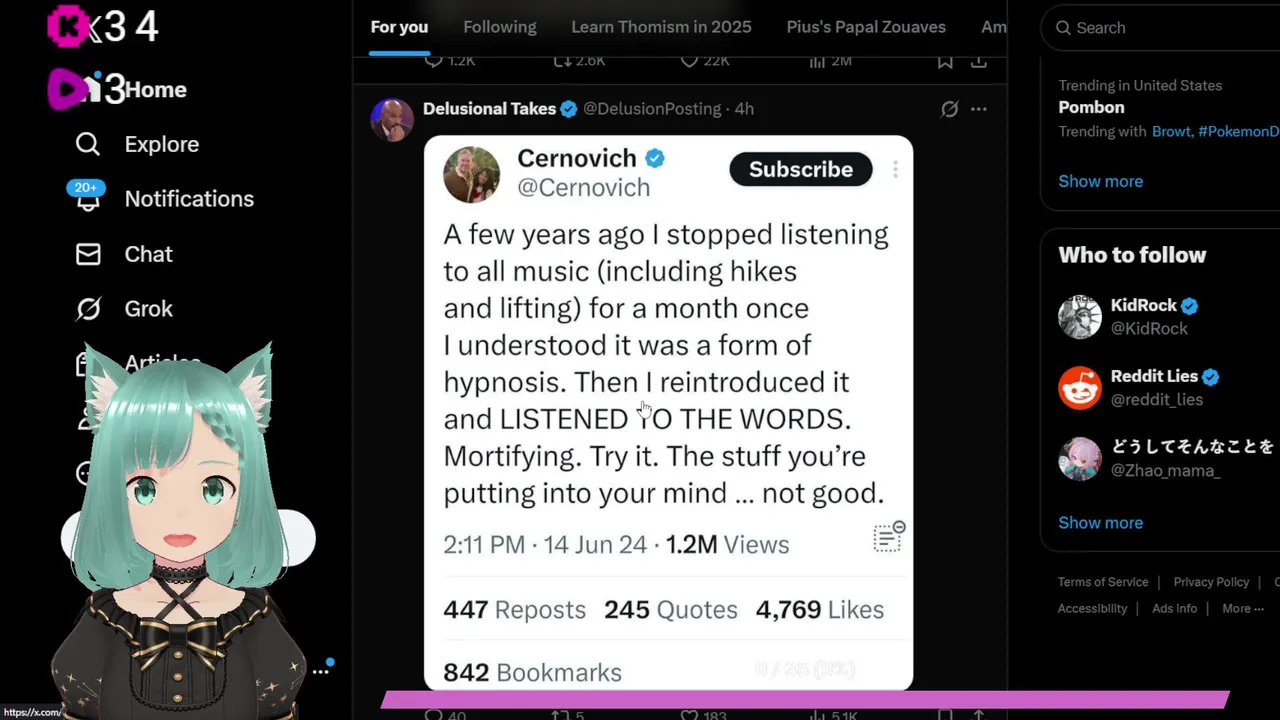Expand the More footer links menu
Screen dimensions: 1280x720
1243,608
